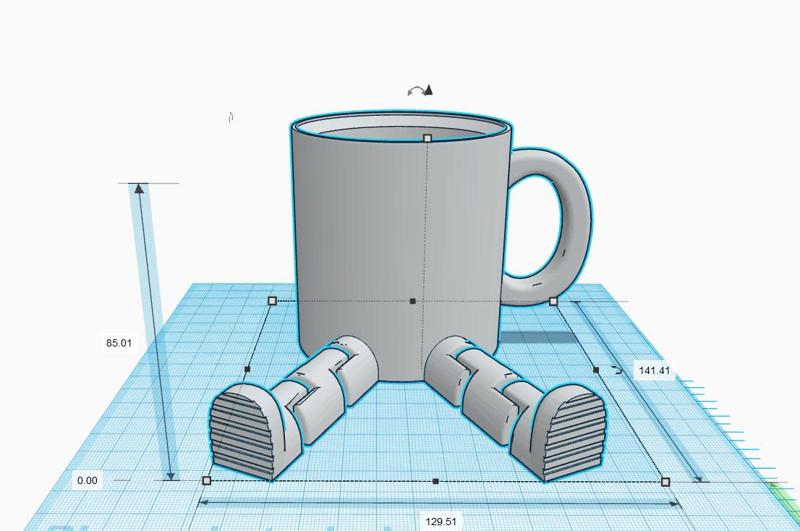
Task: Click the black midpoint handle on the left edge
Action: pos(247,369)
